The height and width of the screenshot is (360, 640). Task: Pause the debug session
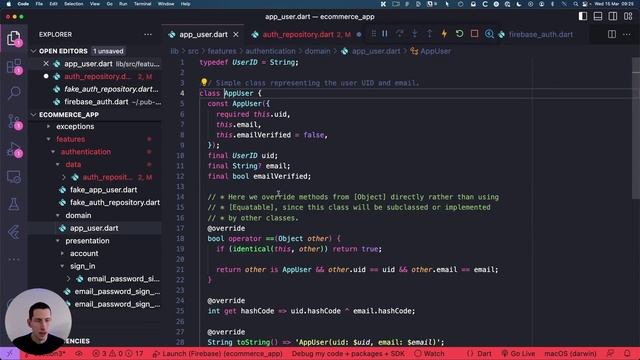[x=384, y=34]
